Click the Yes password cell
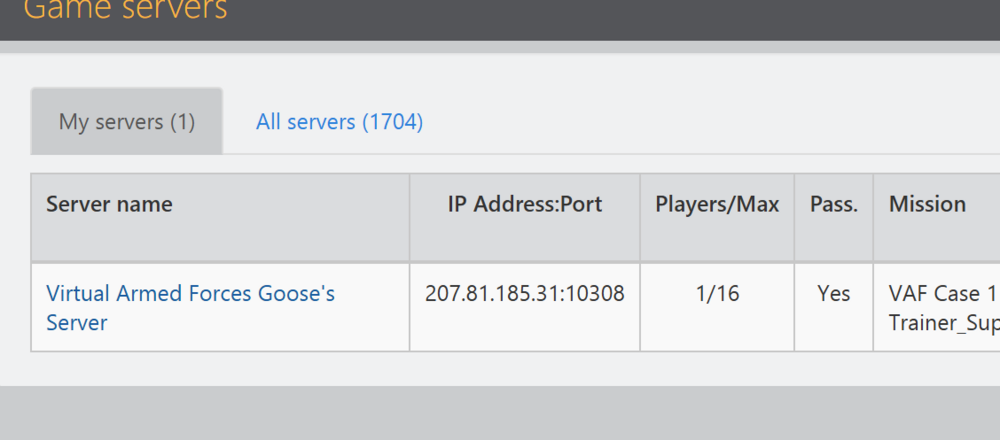Screen dimensions: 1000x440 click(833, 294)
